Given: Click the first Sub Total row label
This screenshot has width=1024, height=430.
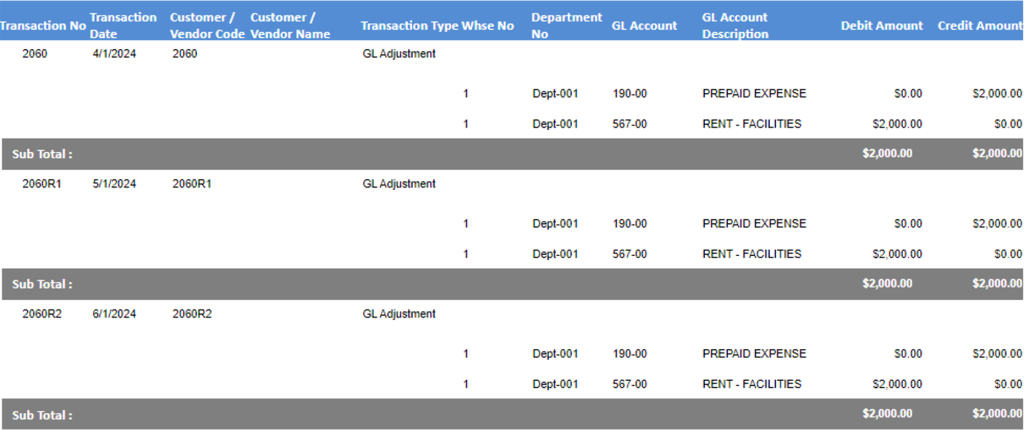Looking at the screenshot, I should coord(42,154).
